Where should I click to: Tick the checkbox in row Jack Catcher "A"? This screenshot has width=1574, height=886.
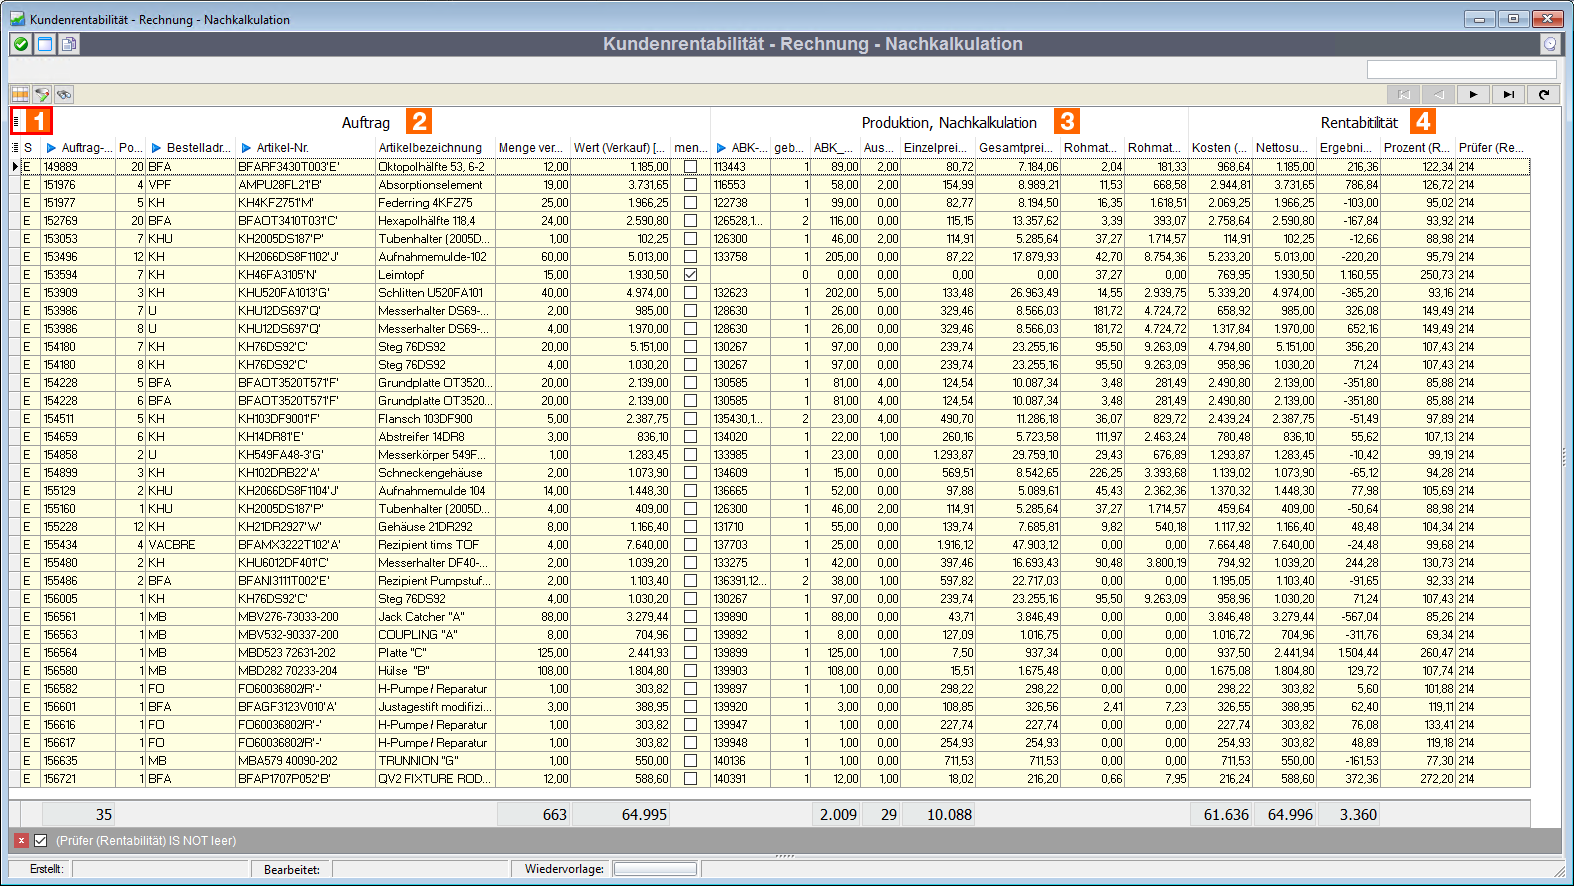coord(690,617)
